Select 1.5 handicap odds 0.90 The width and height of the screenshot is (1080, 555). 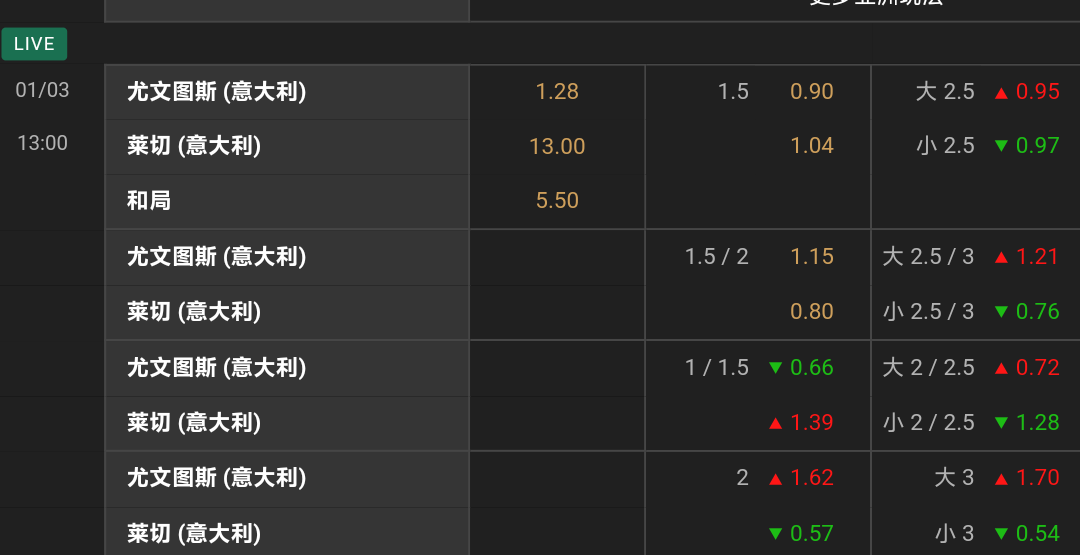pos(811,92)
